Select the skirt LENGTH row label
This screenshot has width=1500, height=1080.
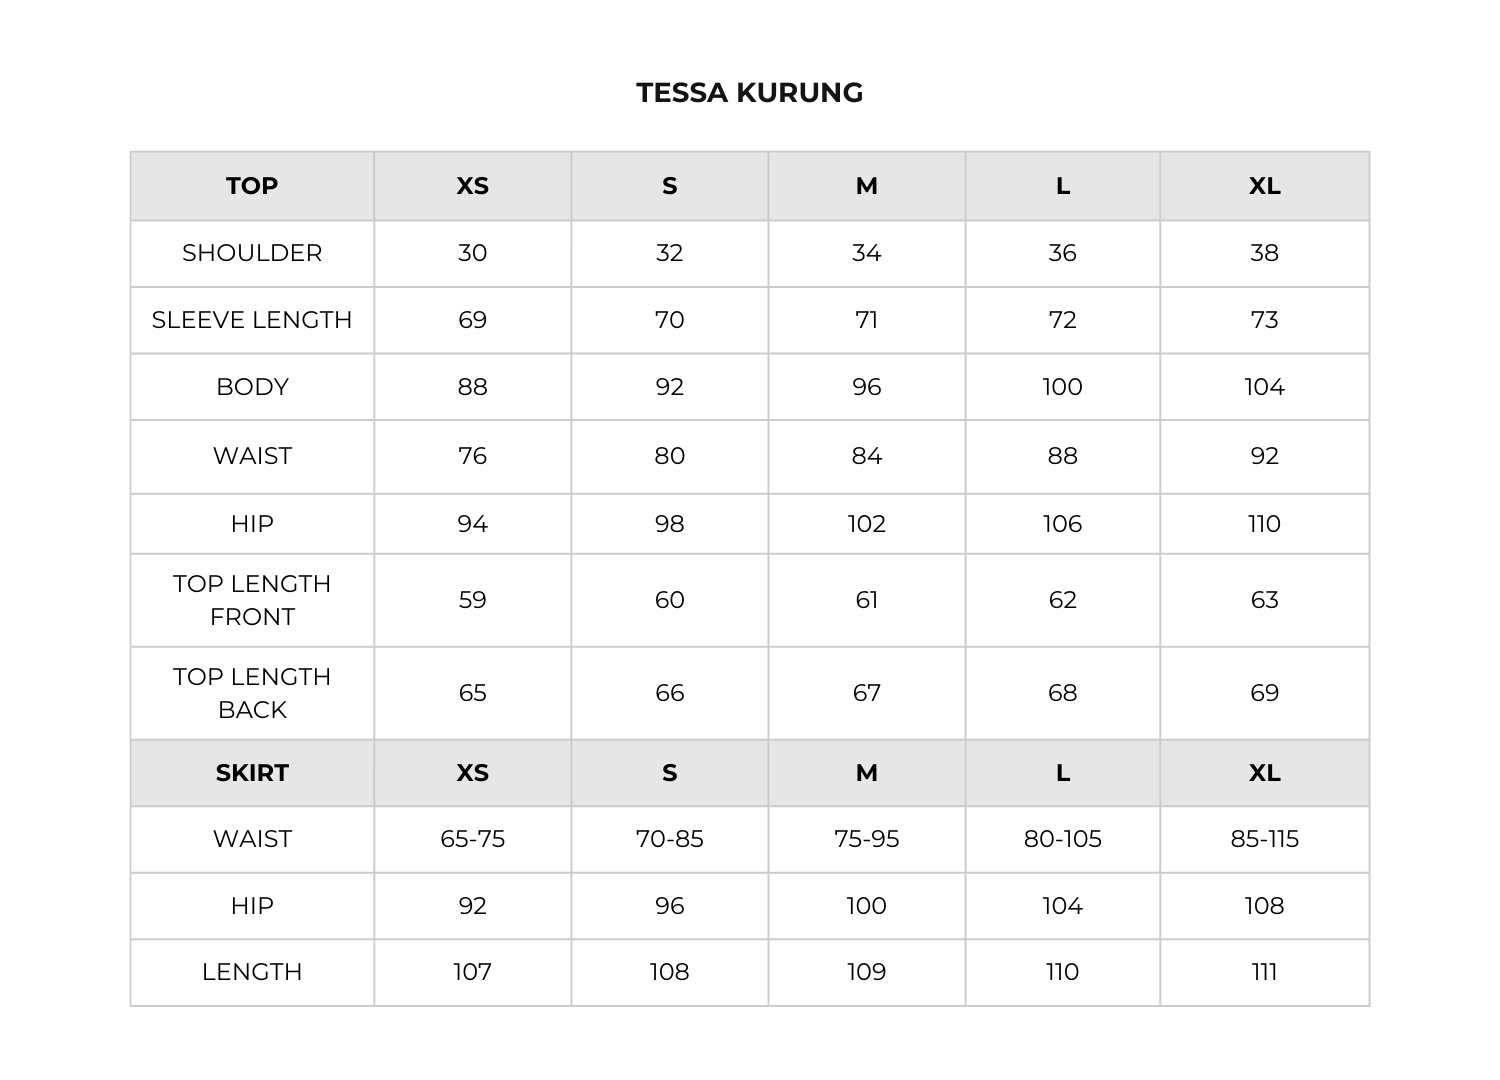pos(252,972)
